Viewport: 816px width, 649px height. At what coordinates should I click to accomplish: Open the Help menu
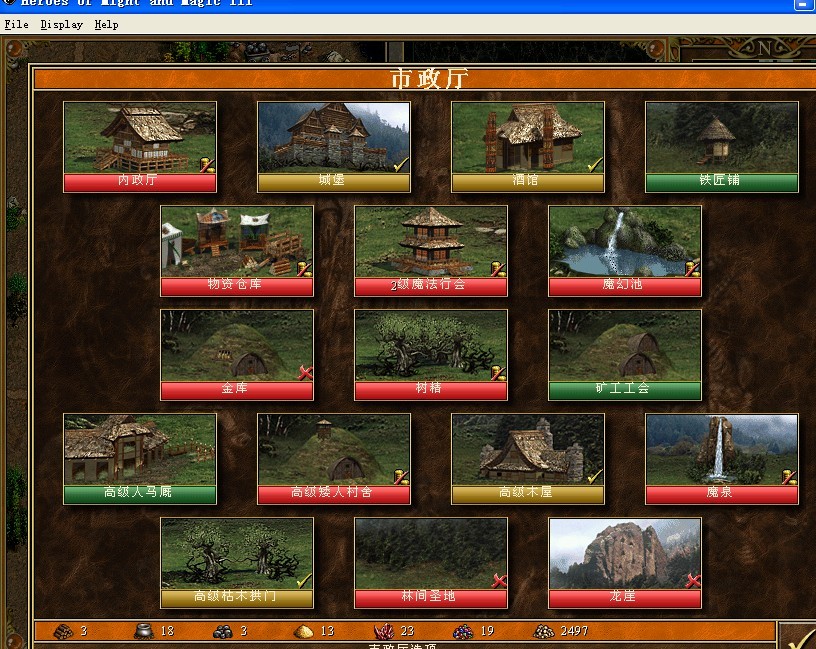tap(106, 24)
